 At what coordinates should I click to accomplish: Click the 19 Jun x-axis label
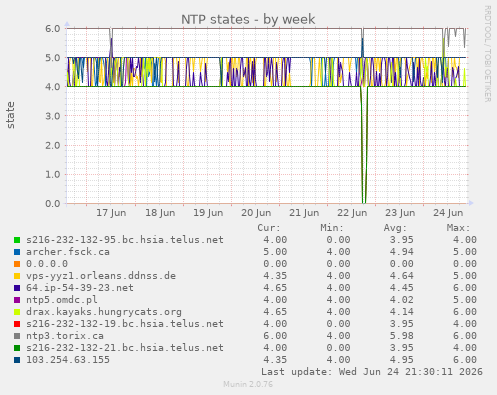[x=208, y=213]
